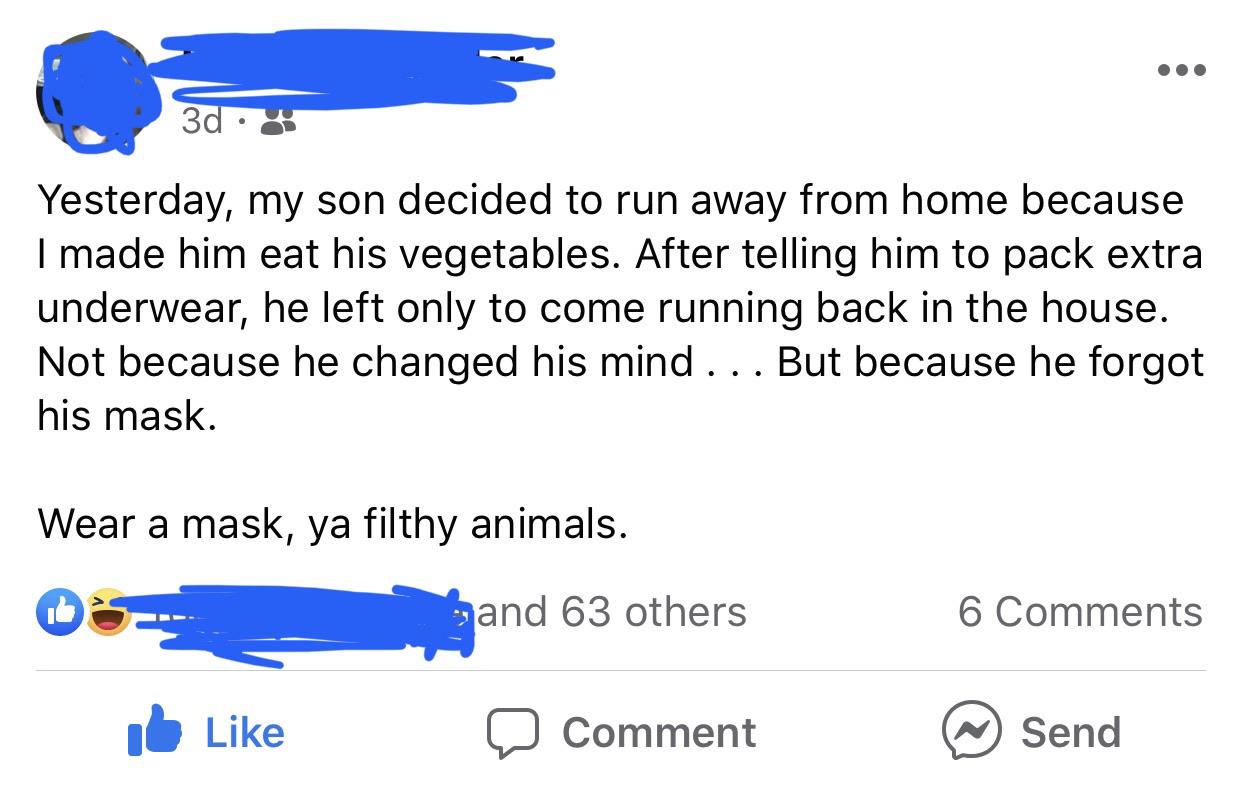Click the "Like" text label
Screen dimensions: 1242x786
245,733
